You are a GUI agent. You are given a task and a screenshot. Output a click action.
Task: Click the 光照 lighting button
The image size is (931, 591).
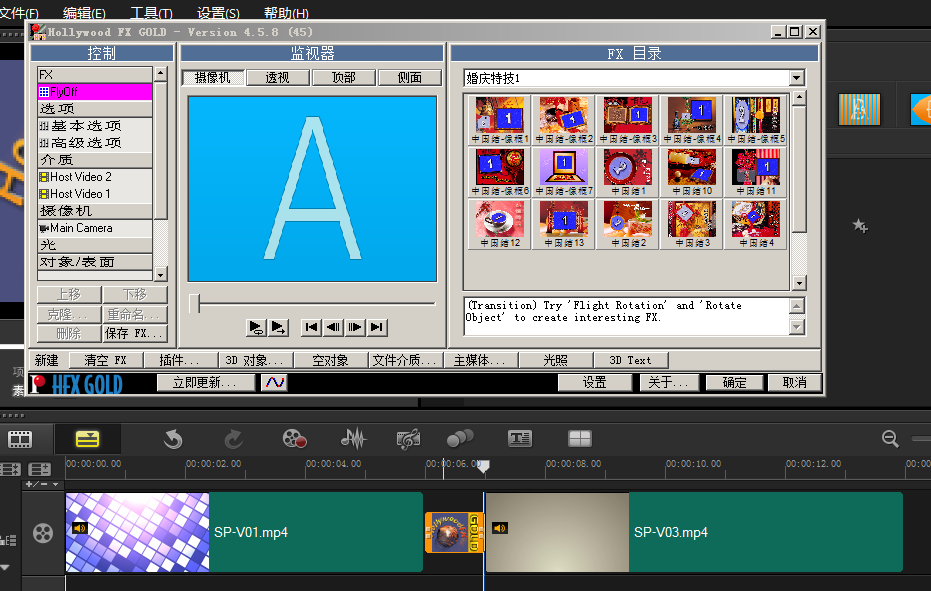click(x=556, y=360)
